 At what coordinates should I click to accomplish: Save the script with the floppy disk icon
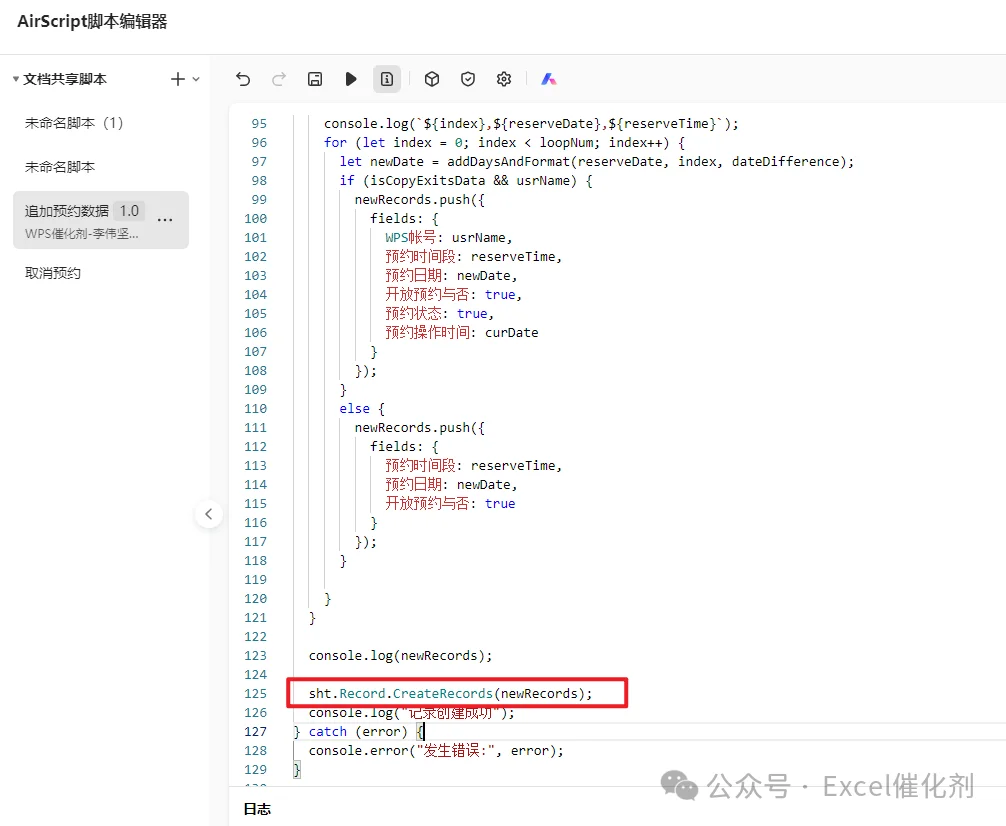click(x=315, y=79)
